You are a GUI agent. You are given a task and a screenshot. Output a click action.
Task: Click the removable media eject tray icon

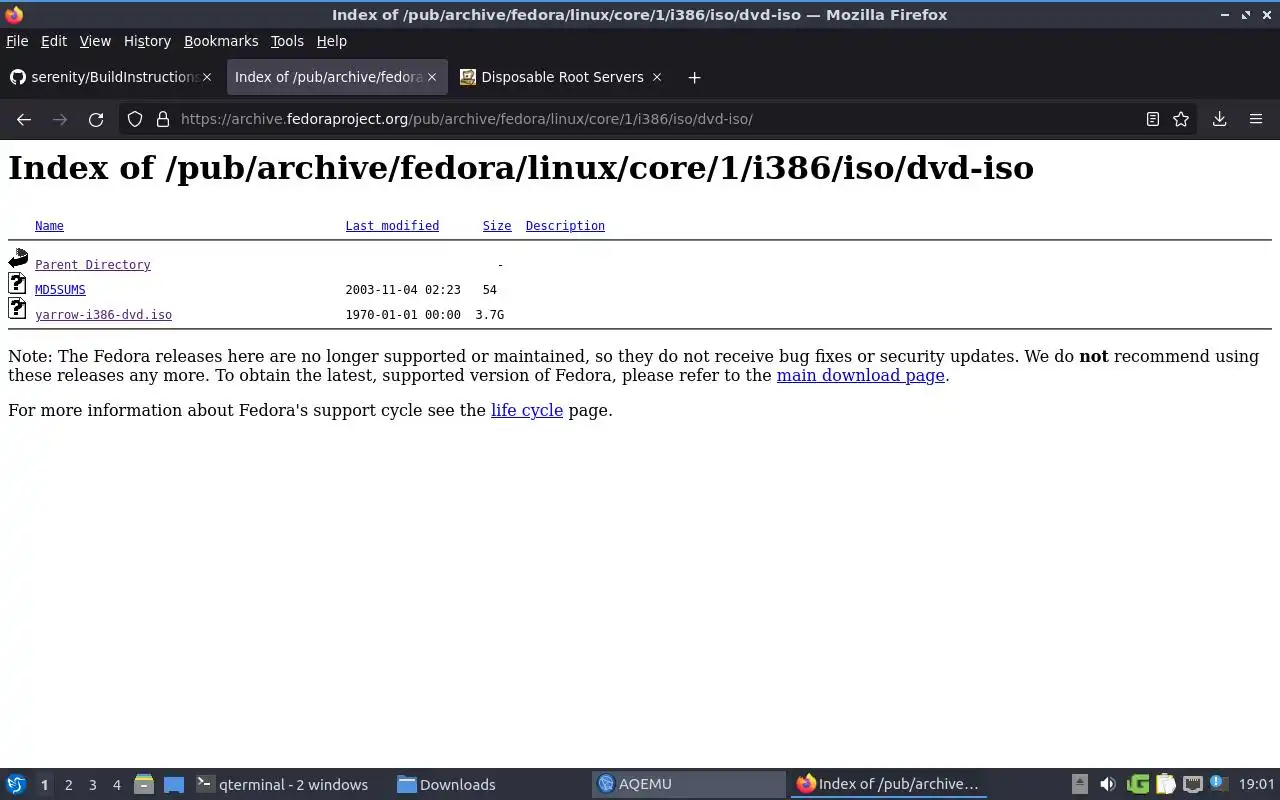pyautogui.click(x=1080, y=784)
